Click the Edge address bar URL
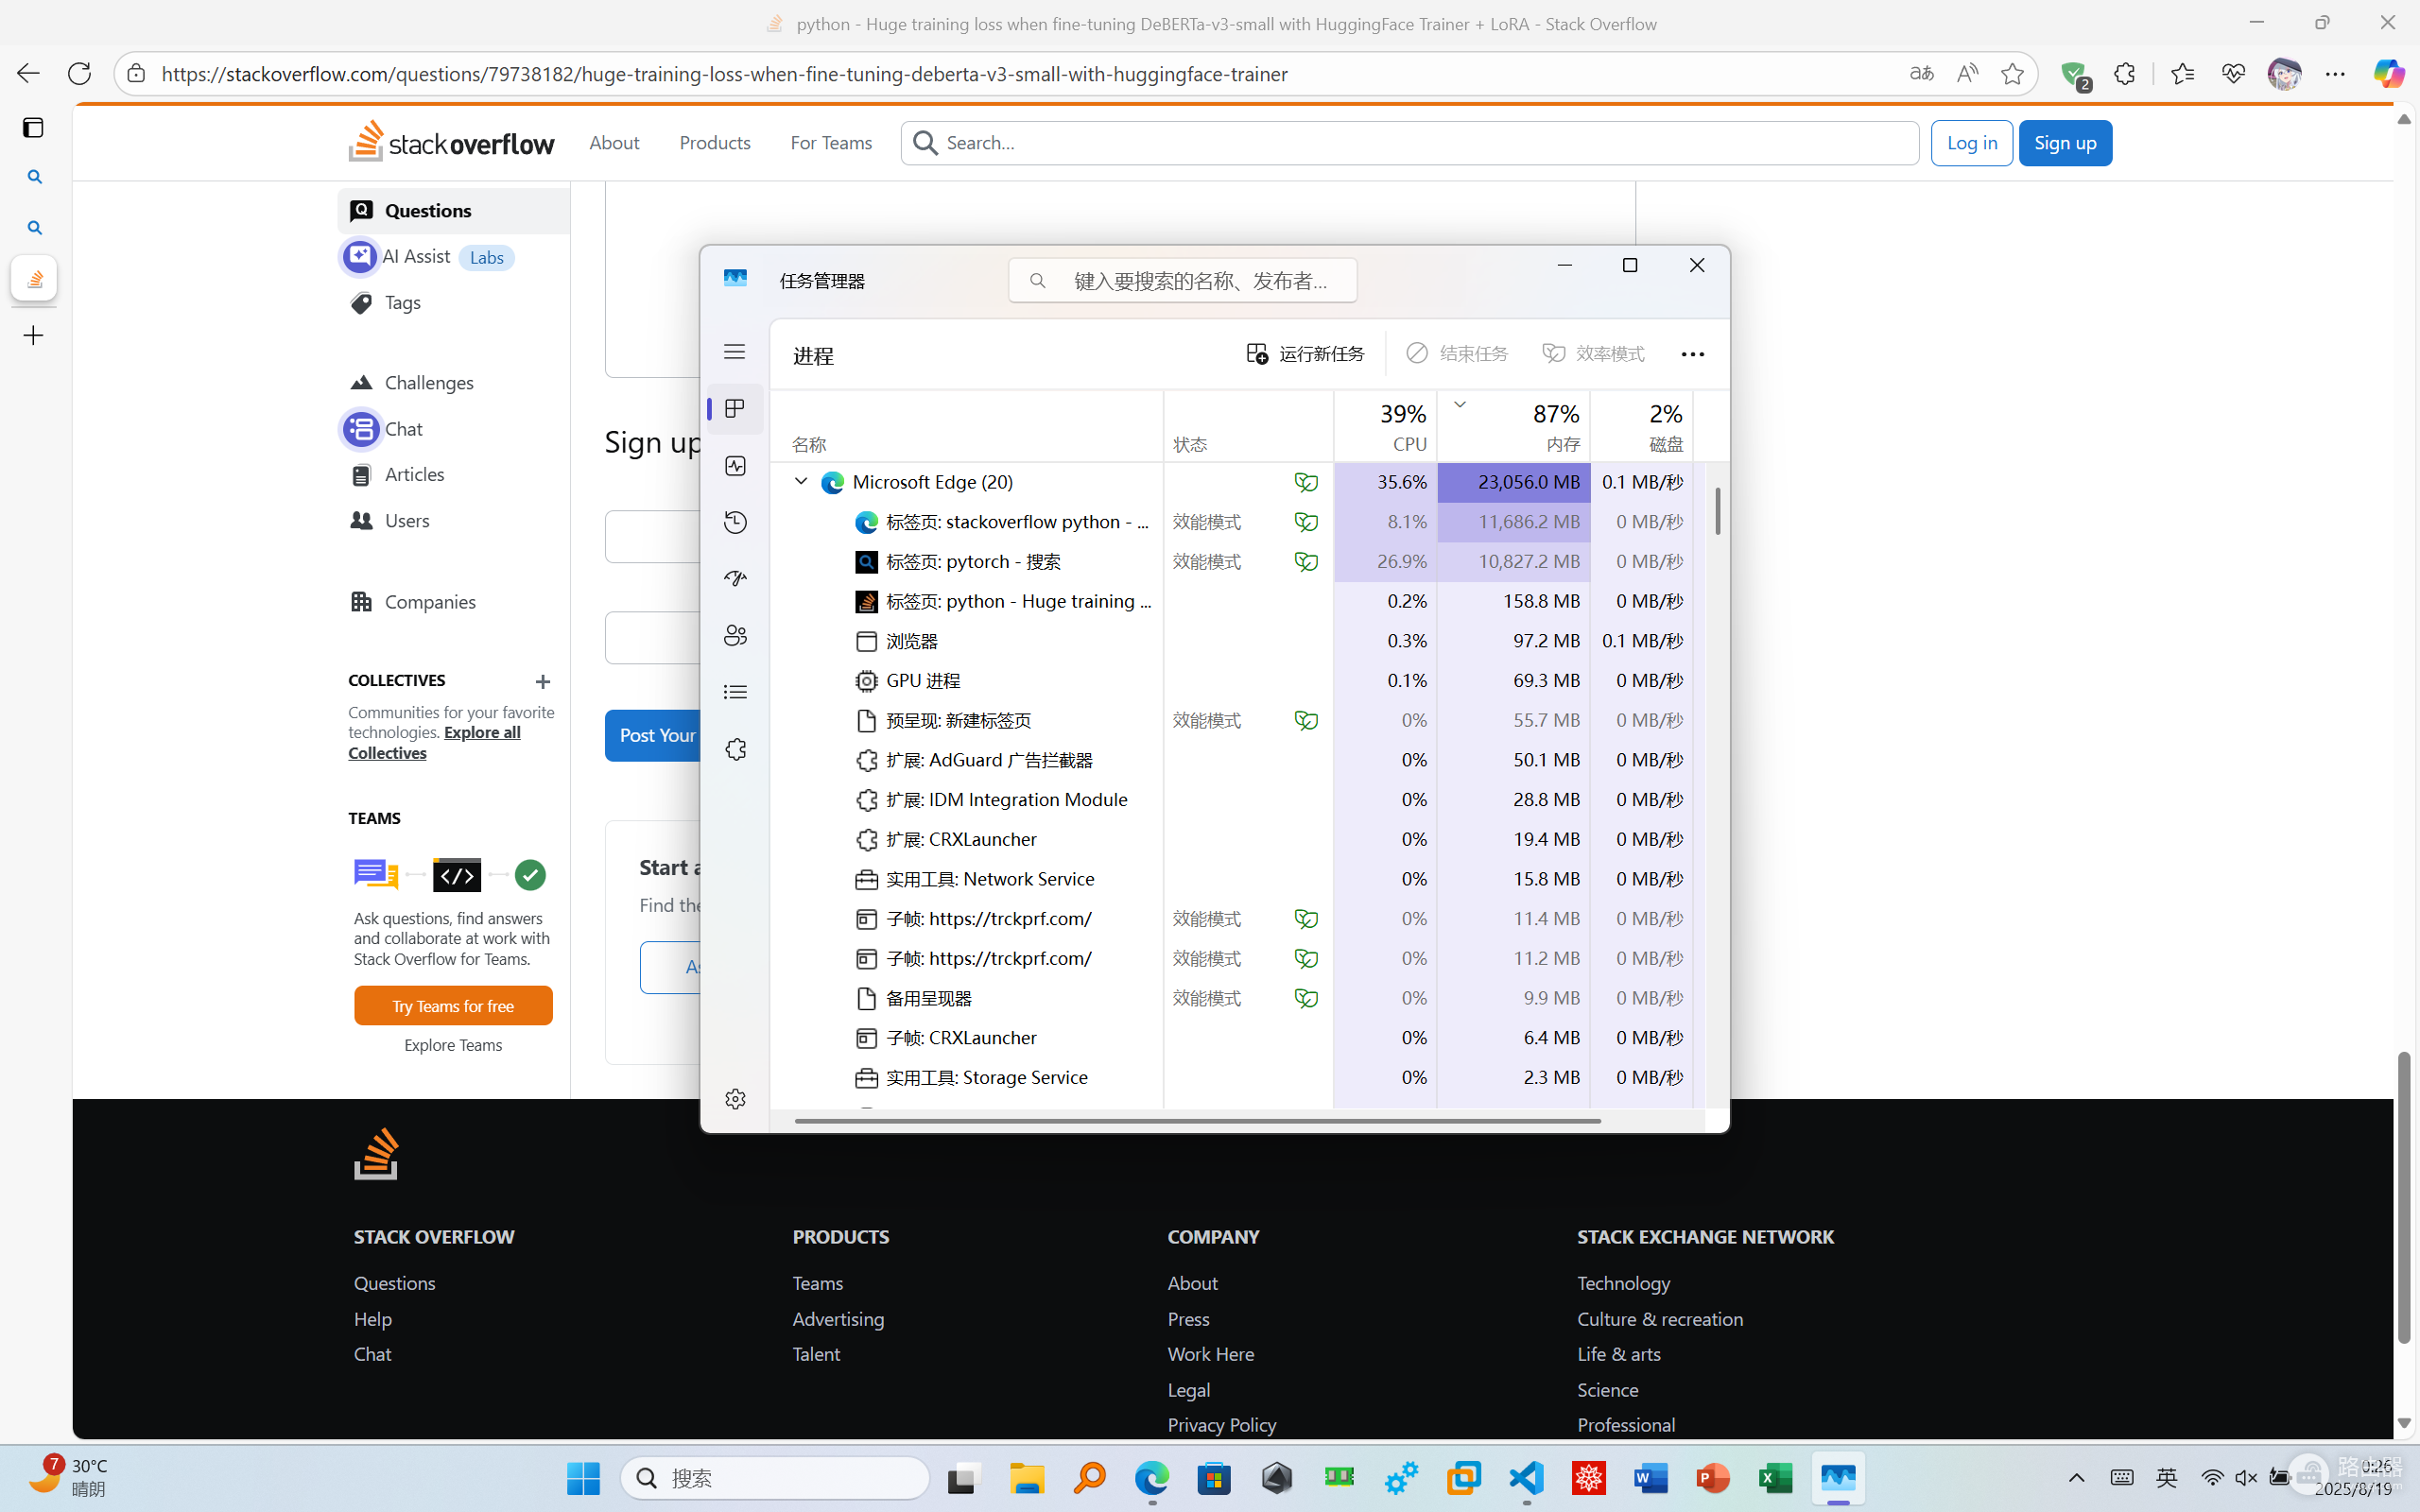Screen dimensions: 2420x1512 pos(724,74)
